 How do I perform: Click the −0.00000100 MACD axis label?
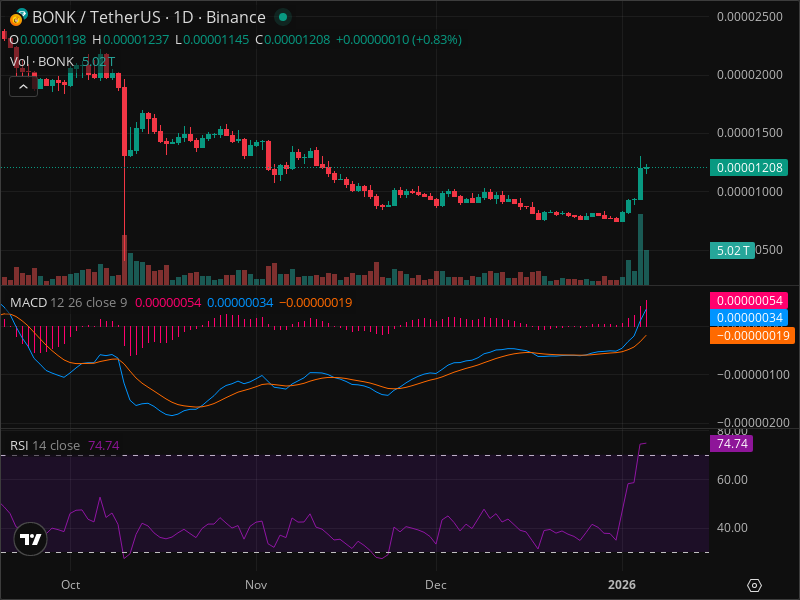click(753, 374)
